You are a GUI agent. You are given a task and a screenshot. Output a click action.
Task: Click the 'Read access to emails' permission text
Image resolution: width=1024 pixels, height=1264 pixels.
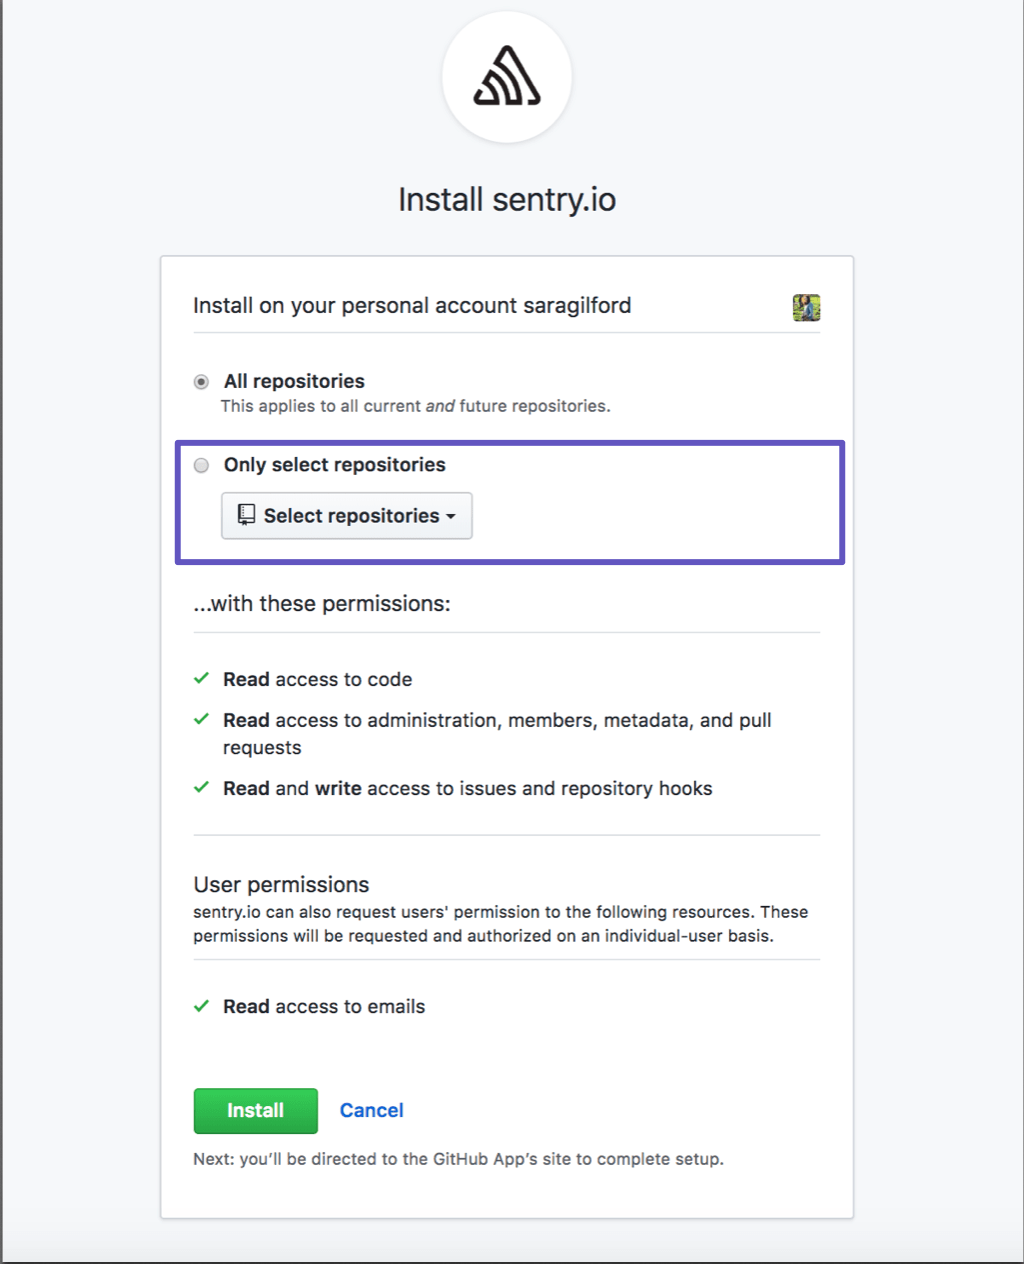click(x=324, y=1007)
